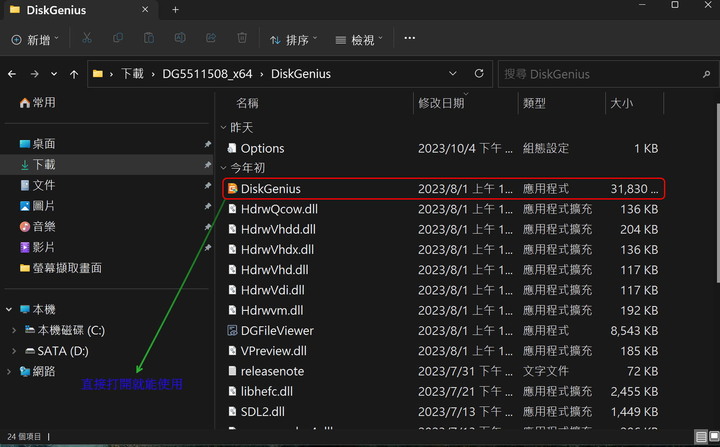The height and width of the screenshot is (447, 720).
Task: Collapse the 本機 tree node
Action: [9, 310]
